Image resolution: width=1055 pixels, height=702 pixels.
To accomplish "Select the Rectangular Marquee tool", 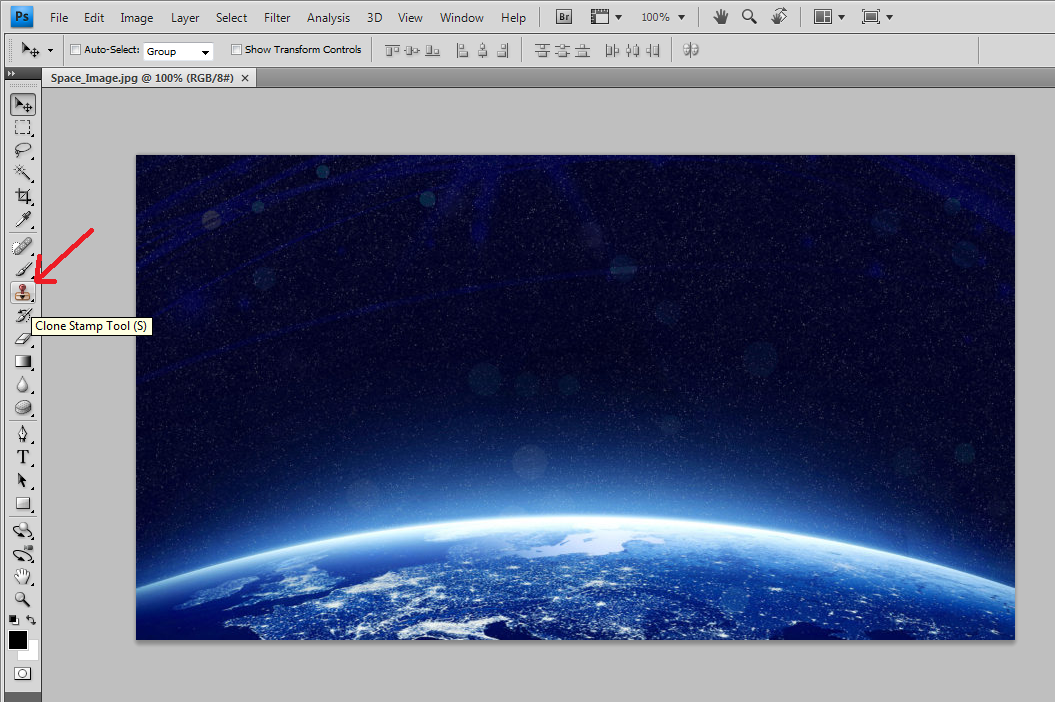I will coord(23,127).
